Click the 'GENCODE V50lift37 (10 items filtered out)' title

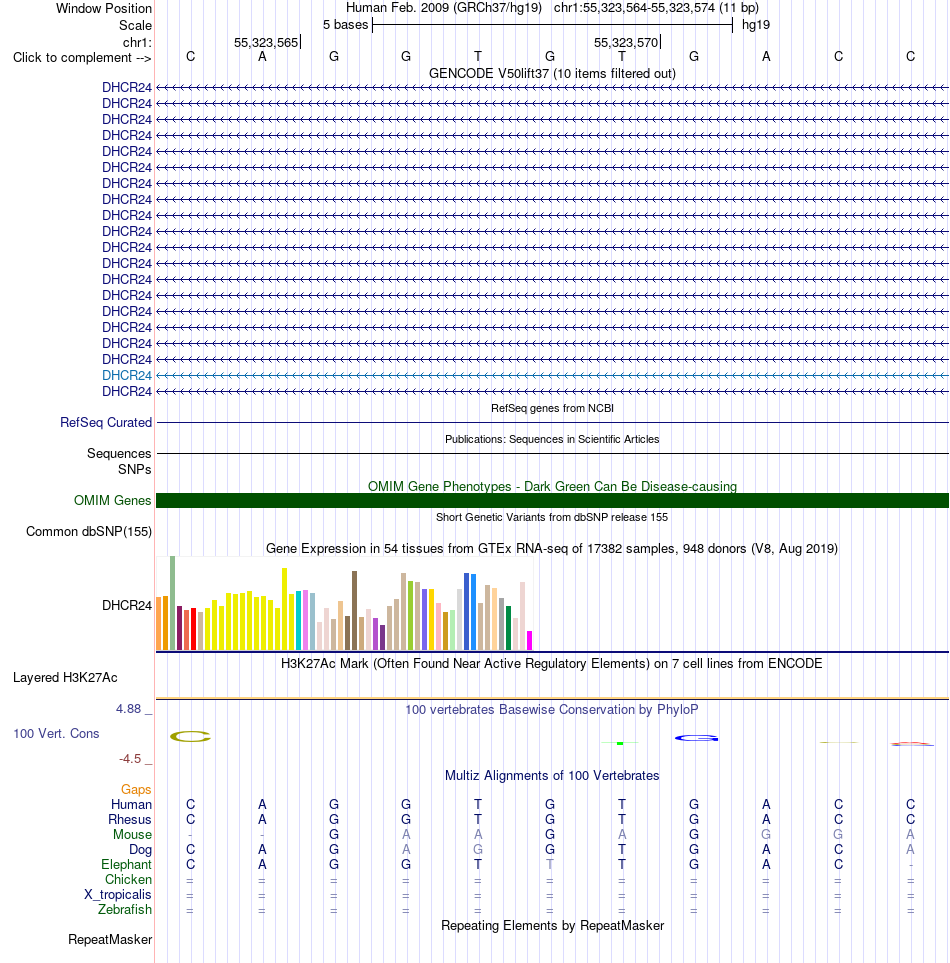click(x=552, y=74)
